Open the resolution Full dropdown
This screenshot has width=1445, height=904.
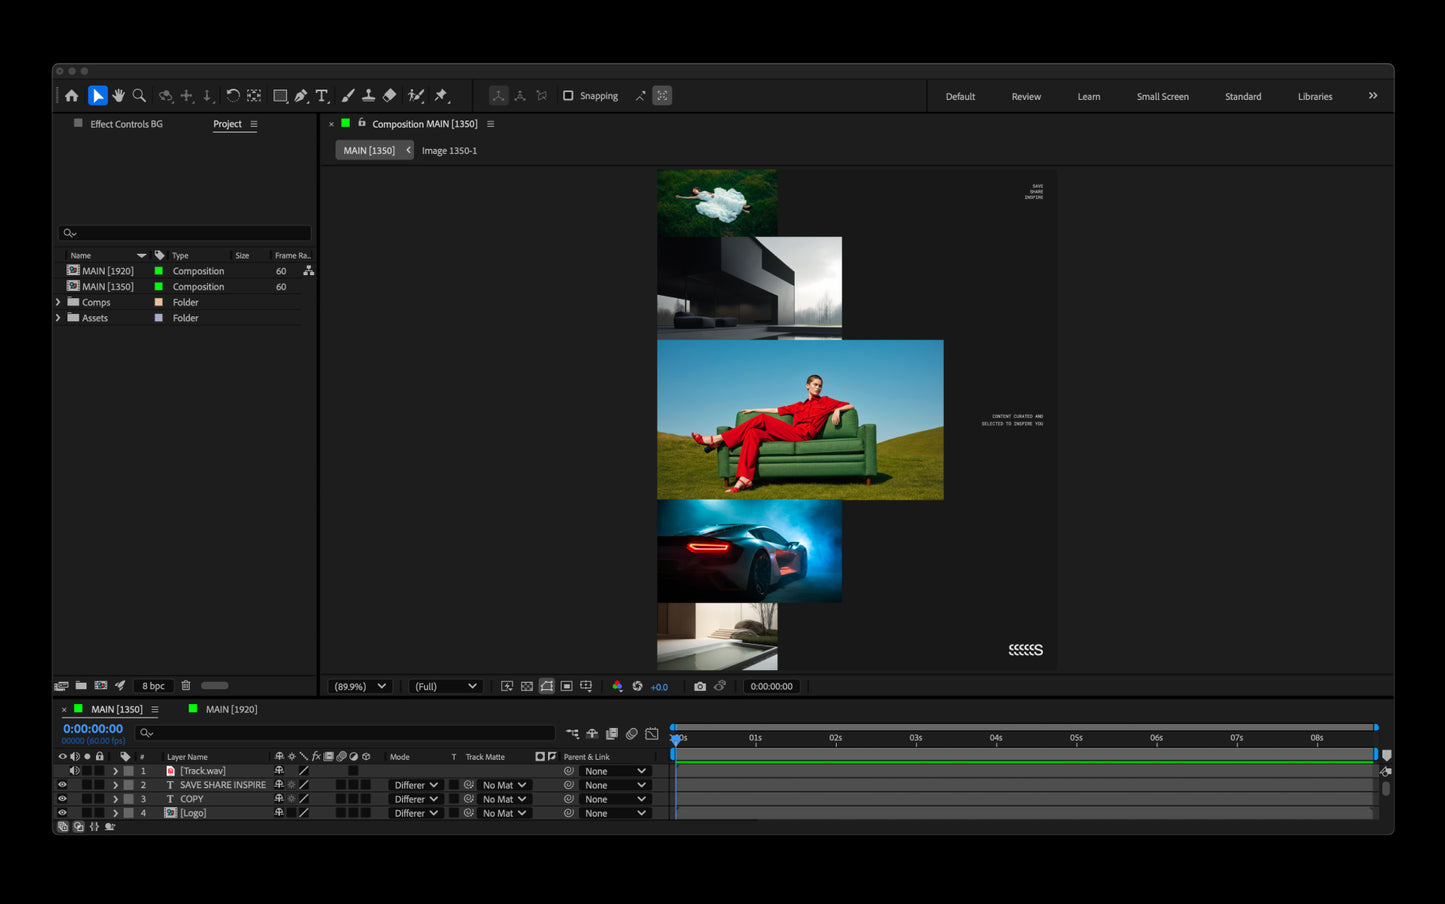click(445, 686)
